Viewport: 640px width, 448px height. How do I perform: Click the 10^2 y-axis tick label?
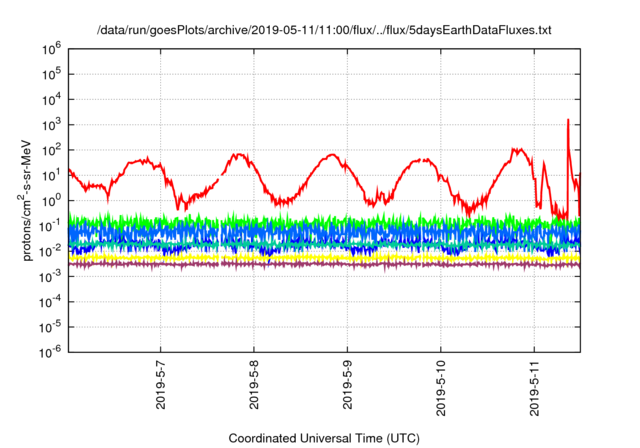[x=51, y=151]
